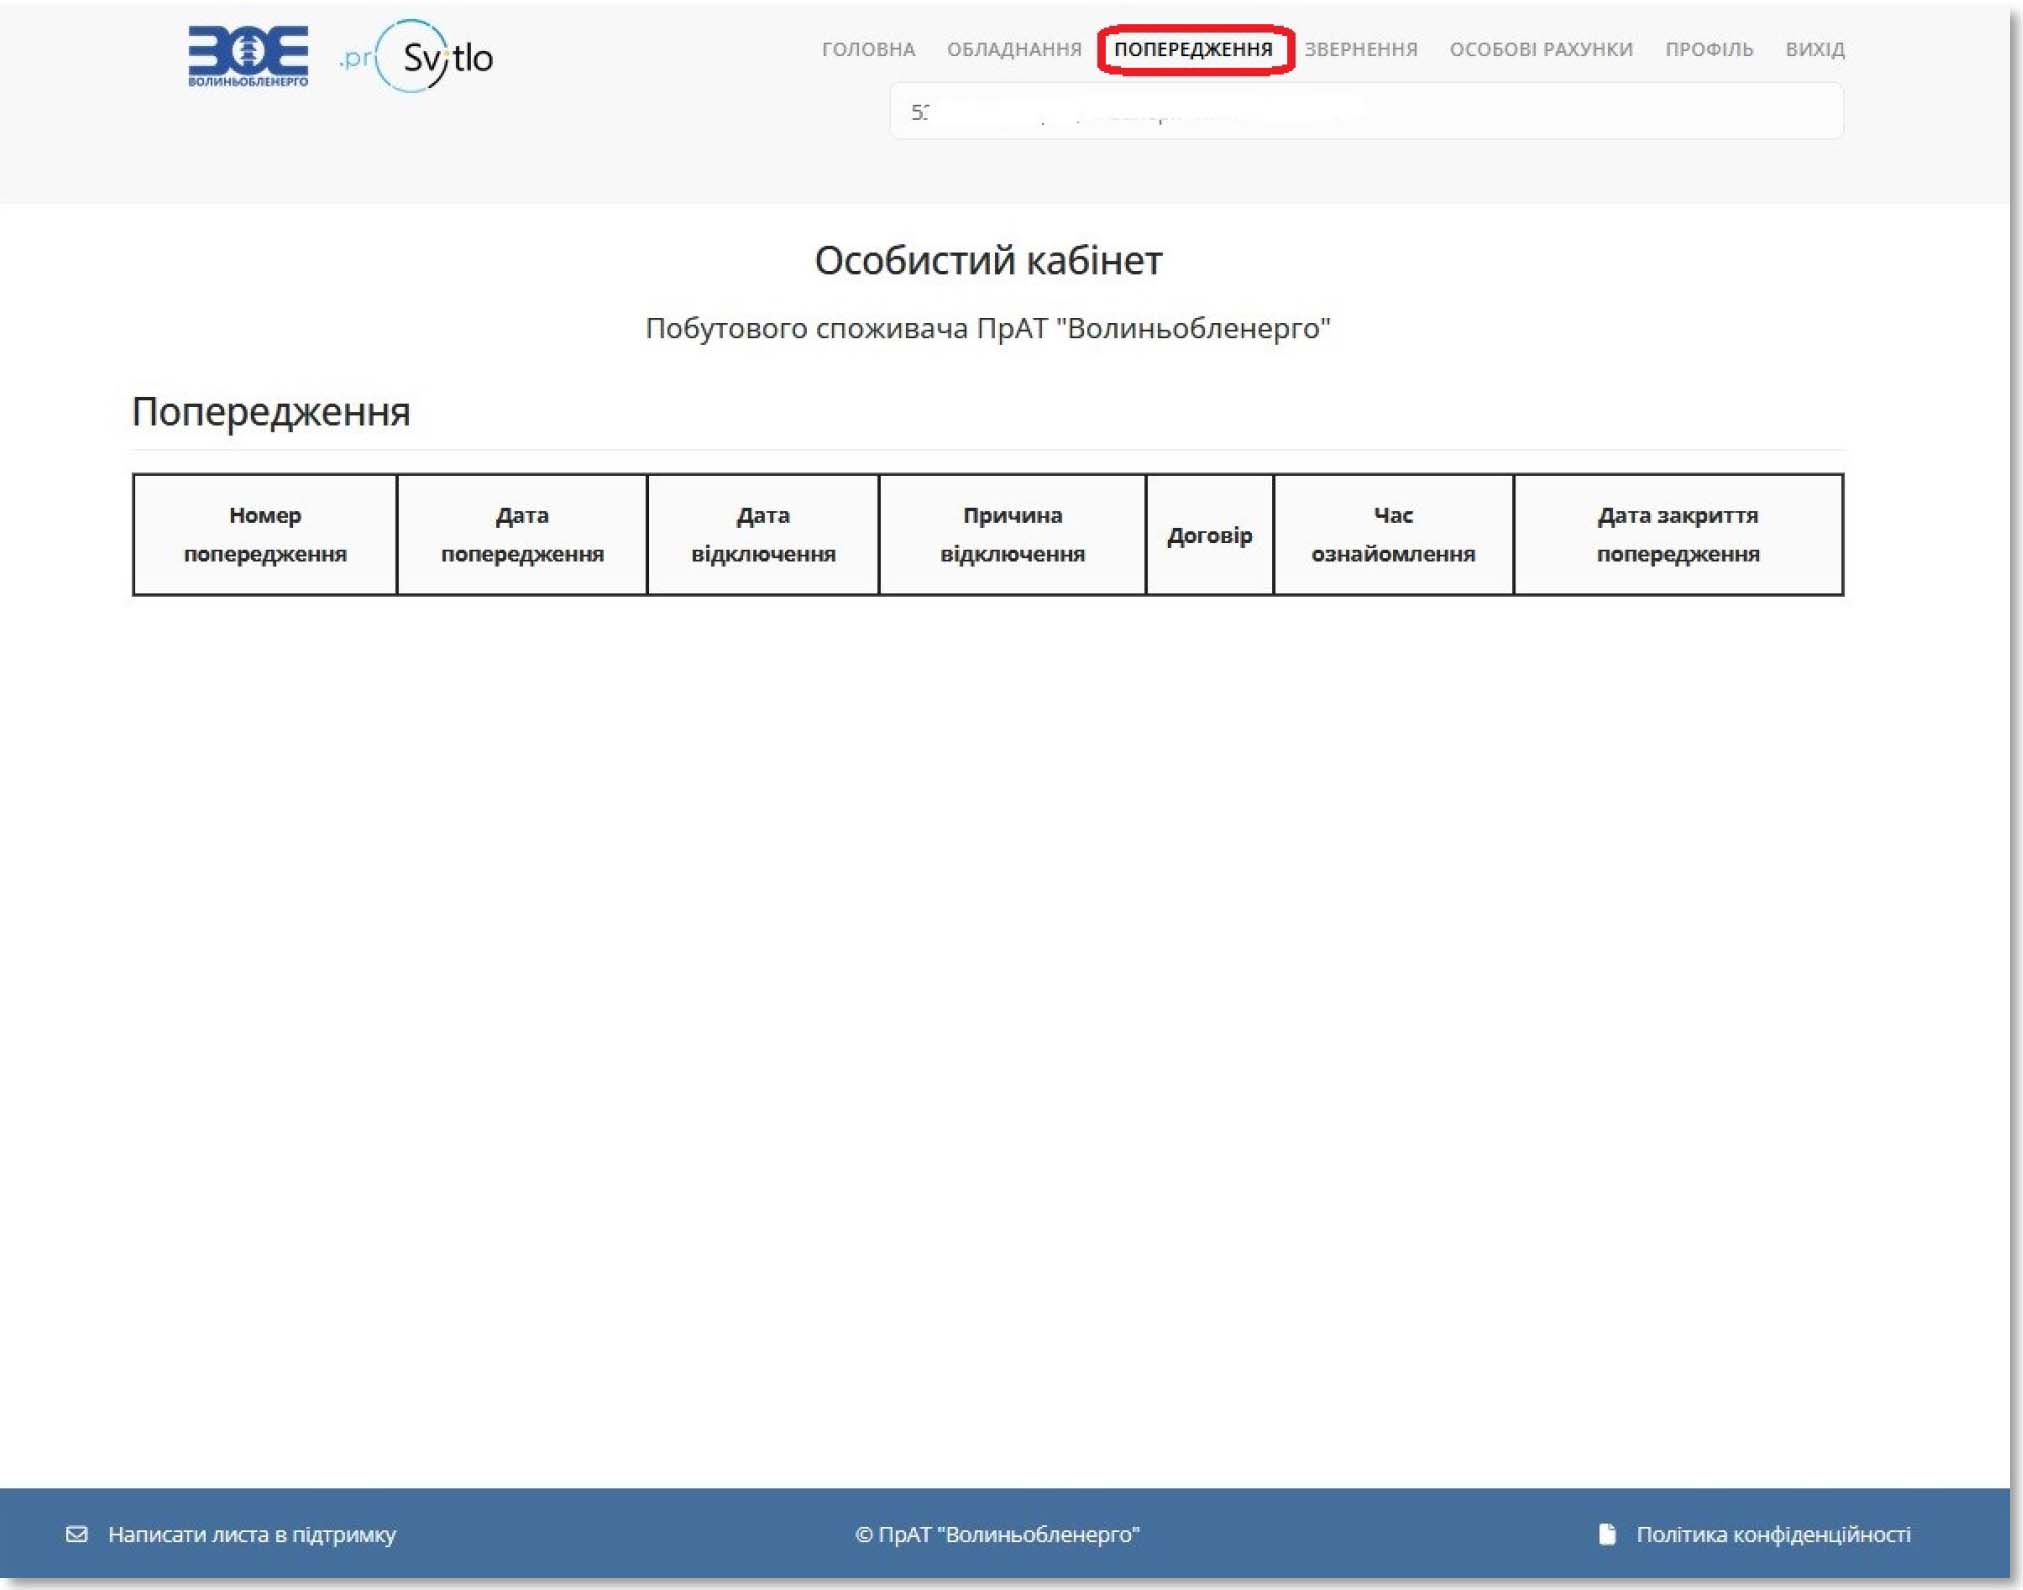The width and height of the screenshot is (2023, 1590).
Task: Click the Дата попередження column header
Action: [x=522, y=535]
